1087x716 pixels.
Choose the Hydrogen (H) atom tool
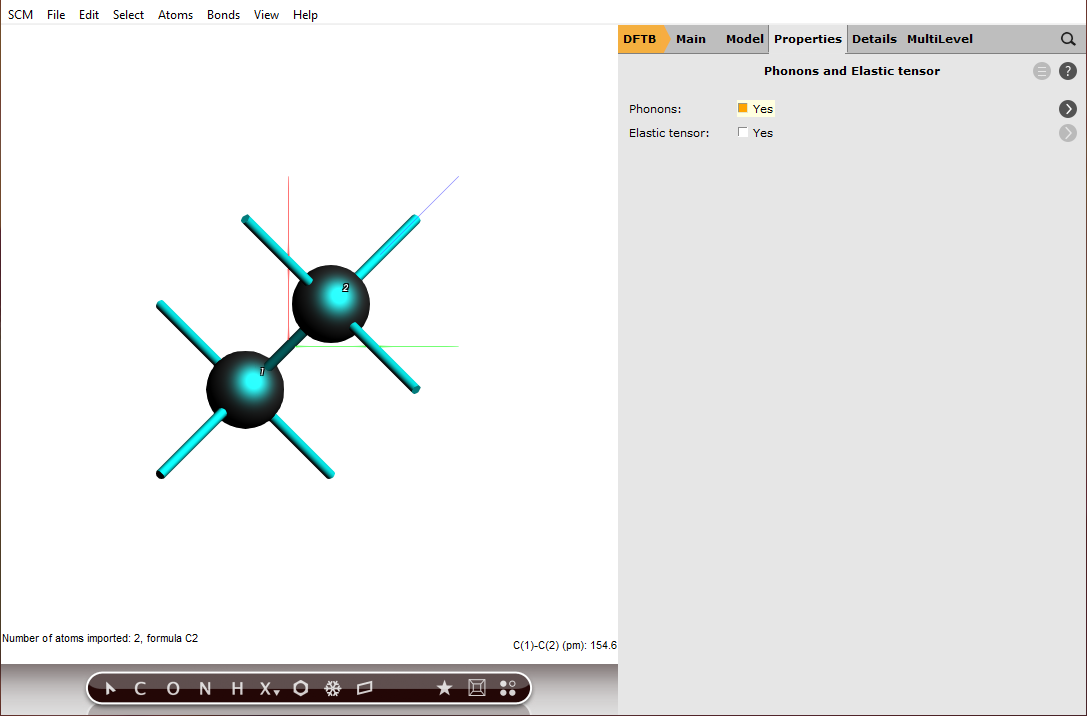[237, 688]
